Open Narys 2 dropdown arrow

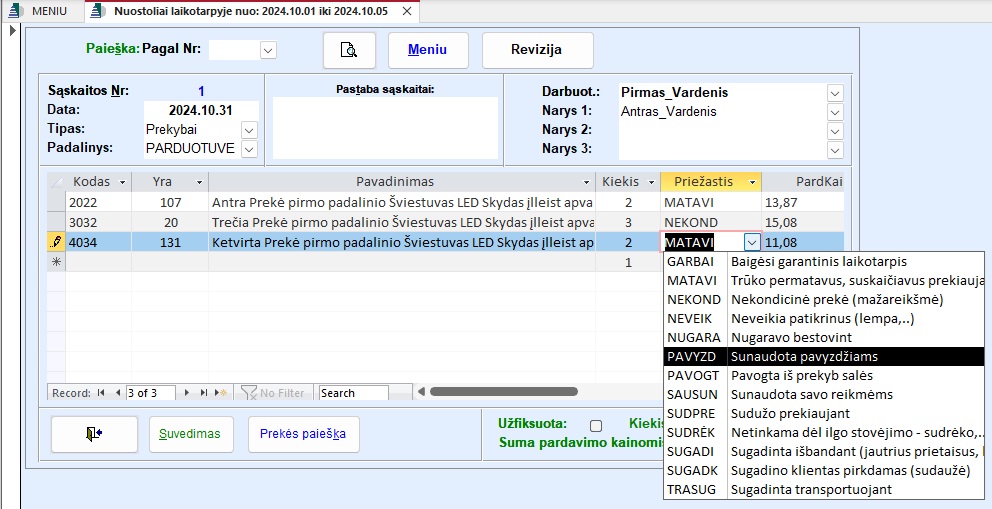(835, 131)
